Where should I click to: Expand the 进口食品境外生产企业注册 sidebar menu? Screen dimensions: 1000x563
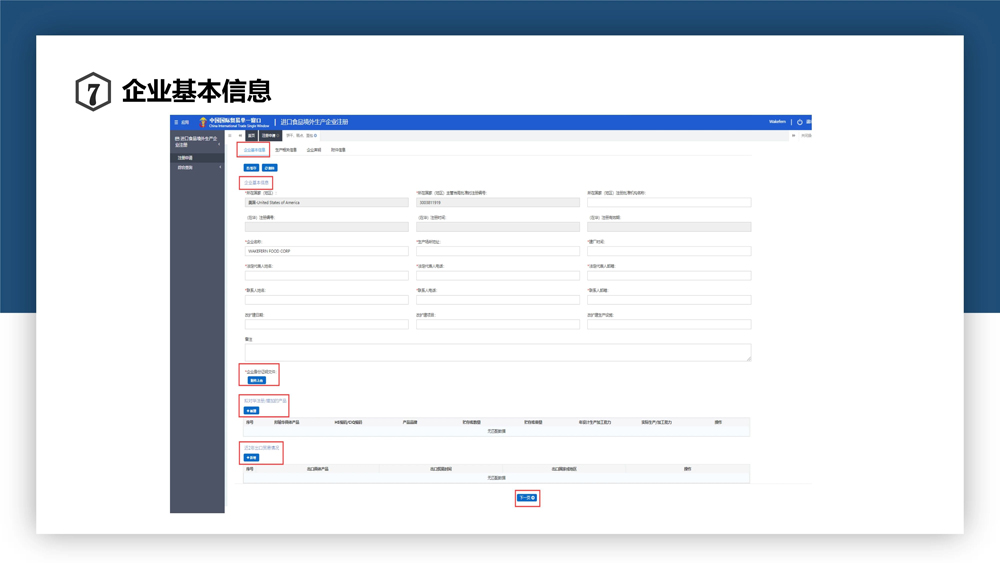(x=197, y=142)
